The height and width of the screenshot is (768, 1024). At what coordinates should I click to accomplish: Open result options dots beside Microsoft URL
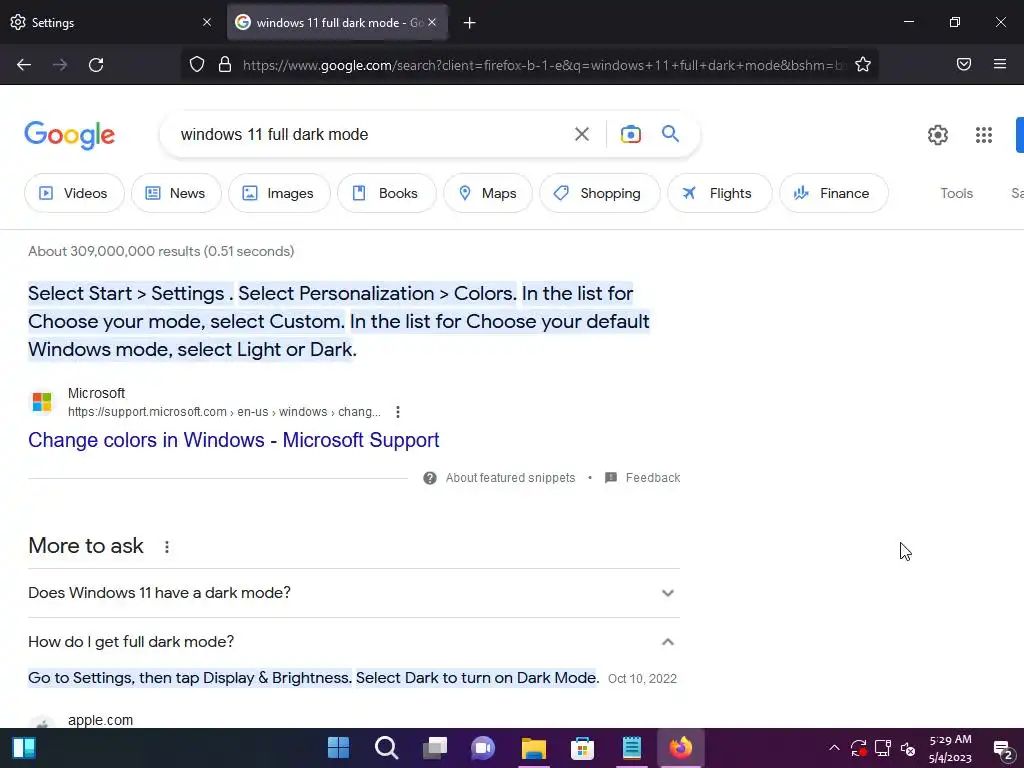398,412
